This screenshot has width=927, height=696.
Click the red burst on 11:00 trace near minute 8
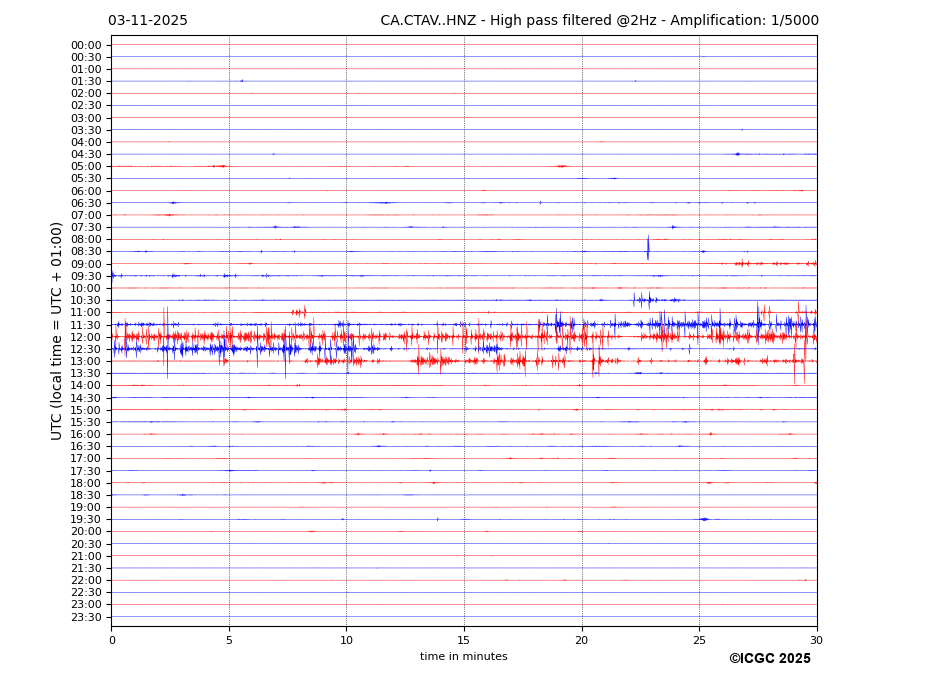click(299, 312)
